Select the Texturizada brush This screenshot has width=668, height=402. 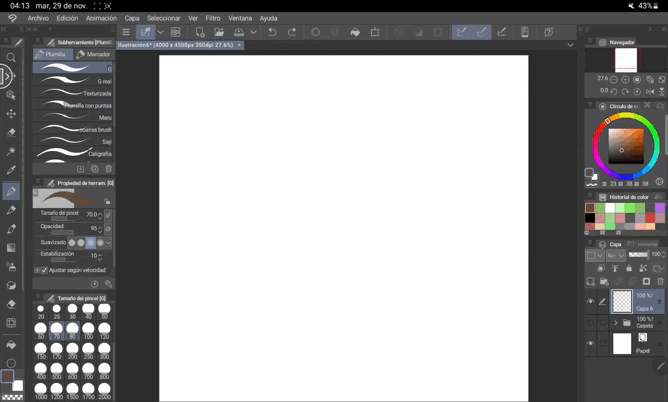73,93
